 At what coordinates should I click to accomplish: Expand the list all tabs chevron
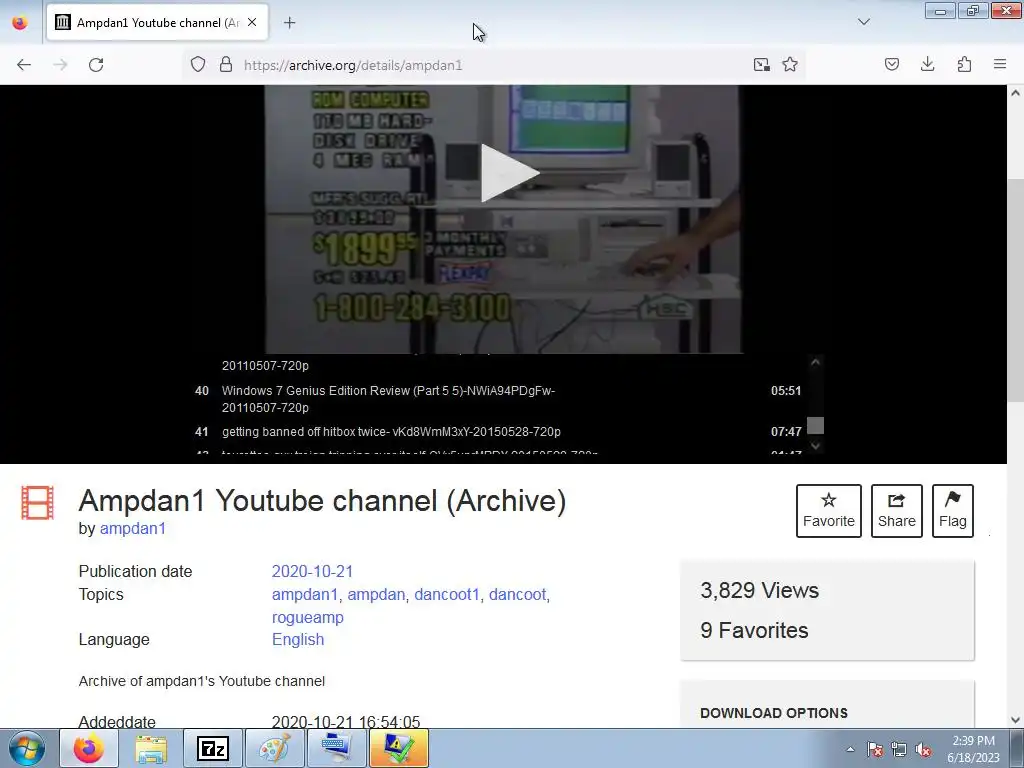coord(863,22)
